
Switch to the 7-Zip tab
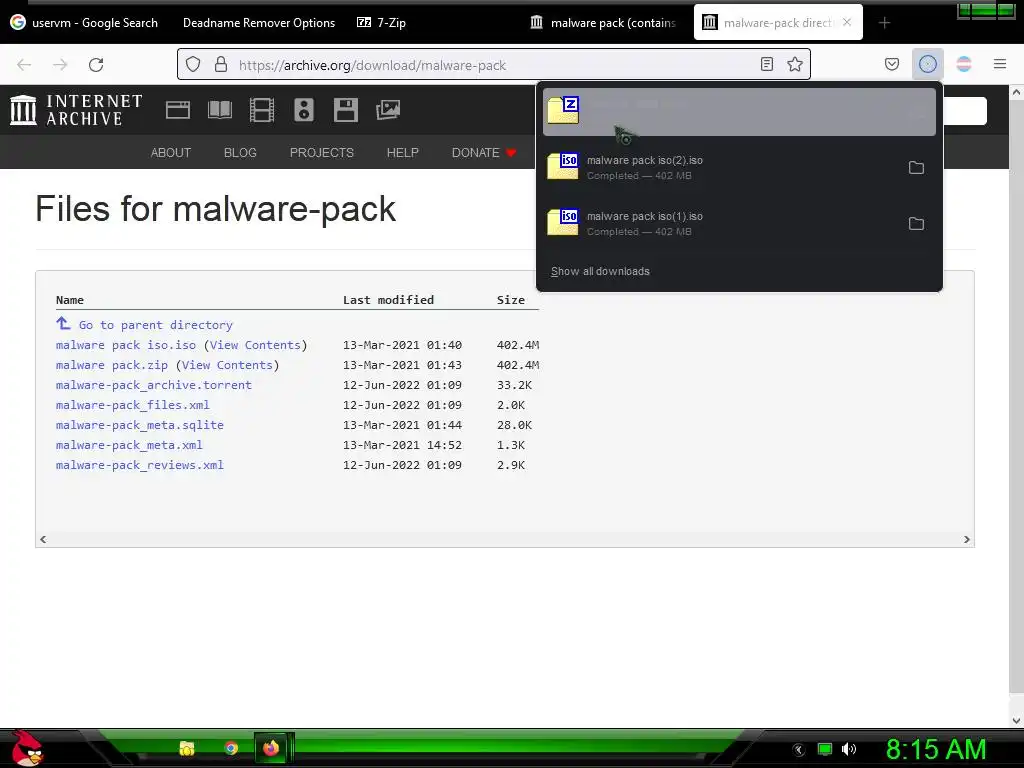[x=381, y=23]
